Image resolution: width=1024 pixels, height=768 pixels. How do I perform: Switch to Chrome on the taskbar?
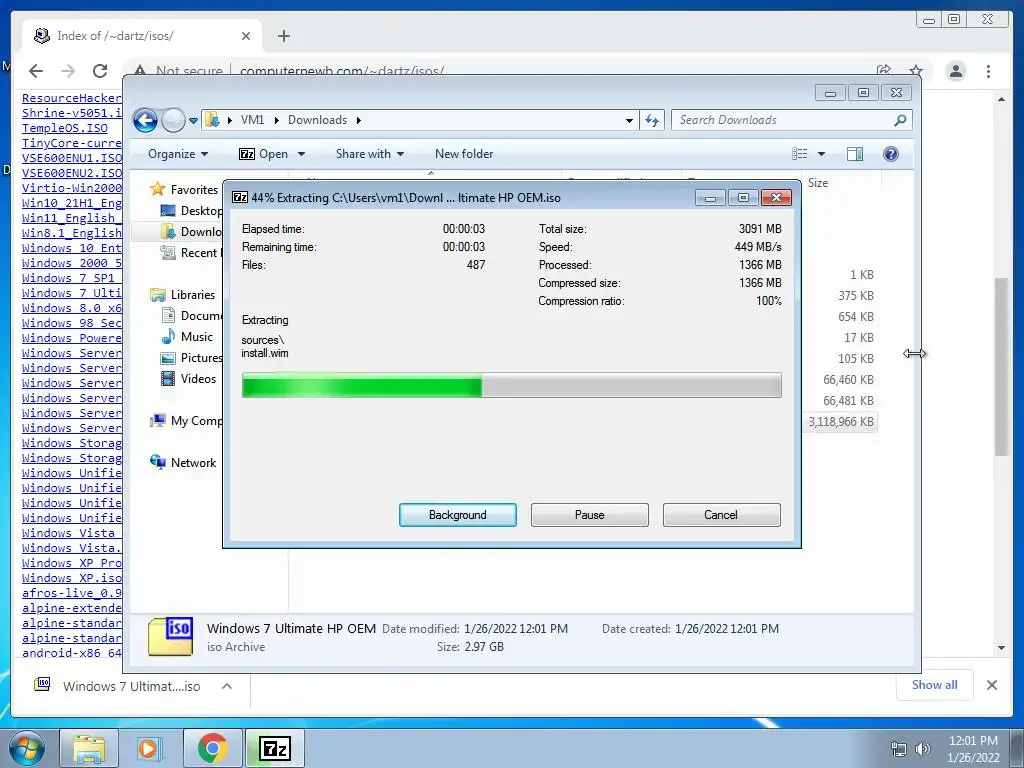click(x=212, y=748)
